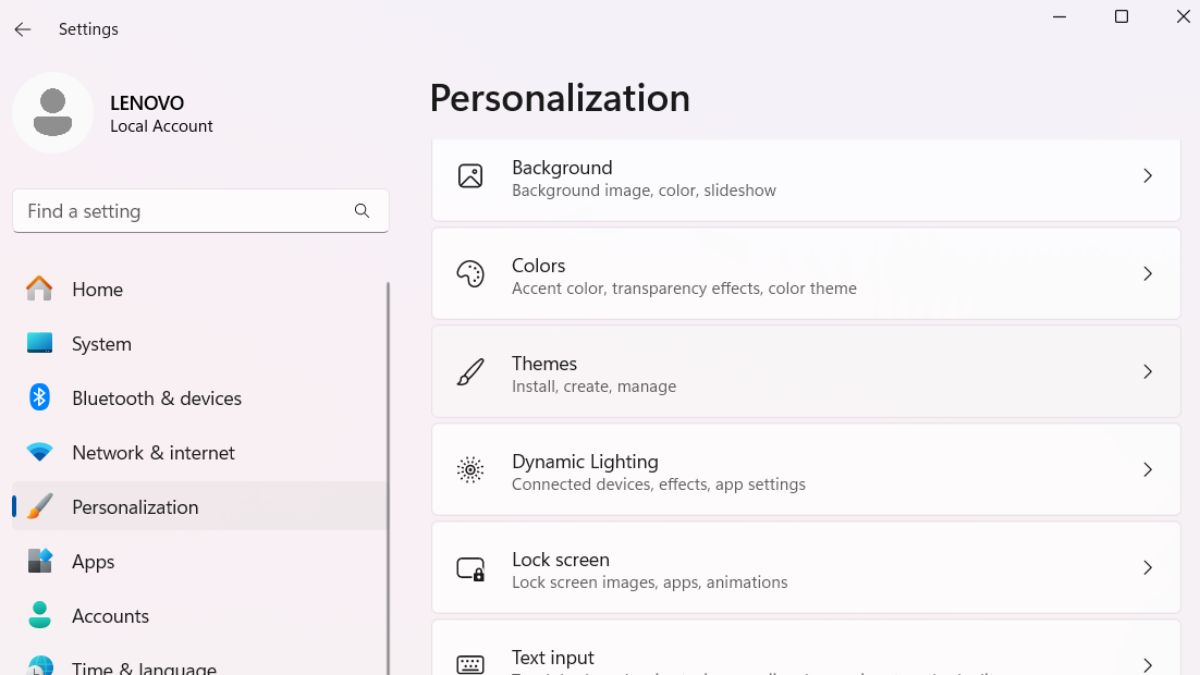Image resolution: width=1200 pixels, height=675 pixels.
Task: Click the Text input row chevron
Action: (1148, 665)
